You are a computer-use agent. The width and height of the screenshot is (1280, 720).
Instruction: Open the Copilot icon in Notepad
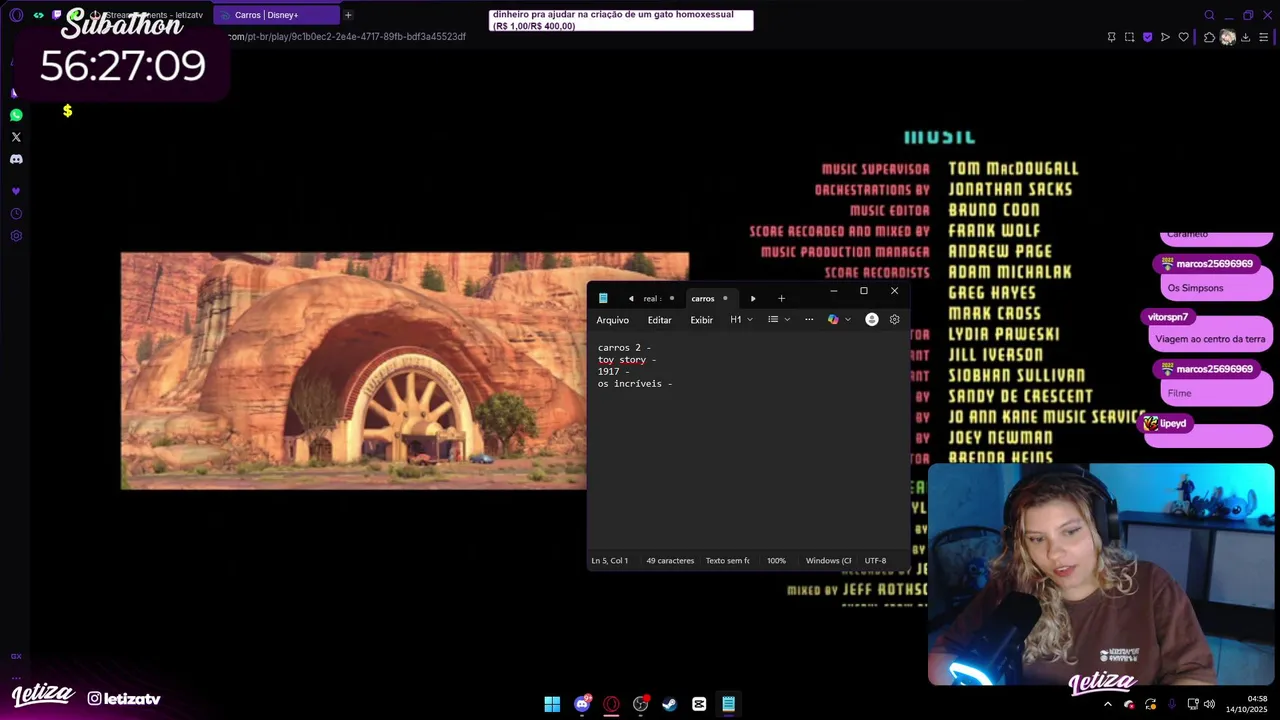click(x=833, y=320)
